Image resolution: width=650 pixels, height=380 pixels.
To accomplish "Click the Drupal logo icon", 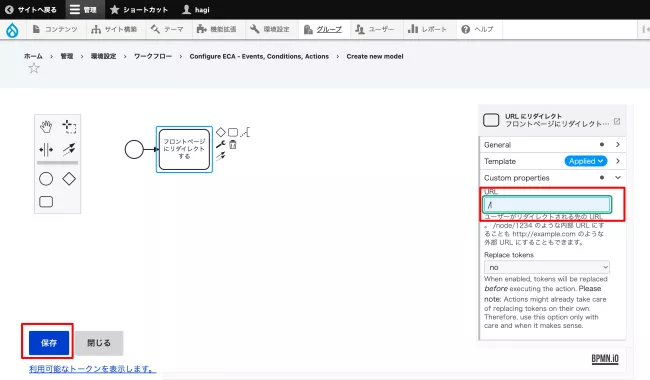I will (12, 30).
